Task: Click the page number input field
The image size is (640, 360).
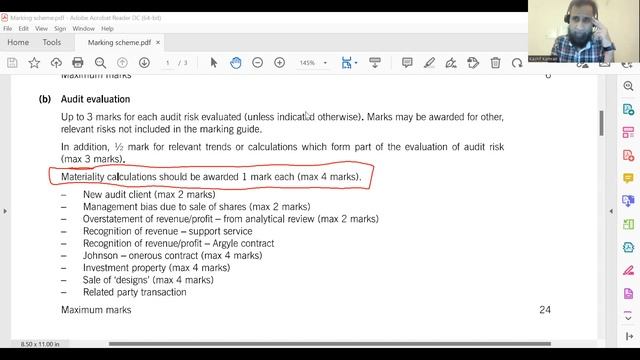Action: point(167,63)
